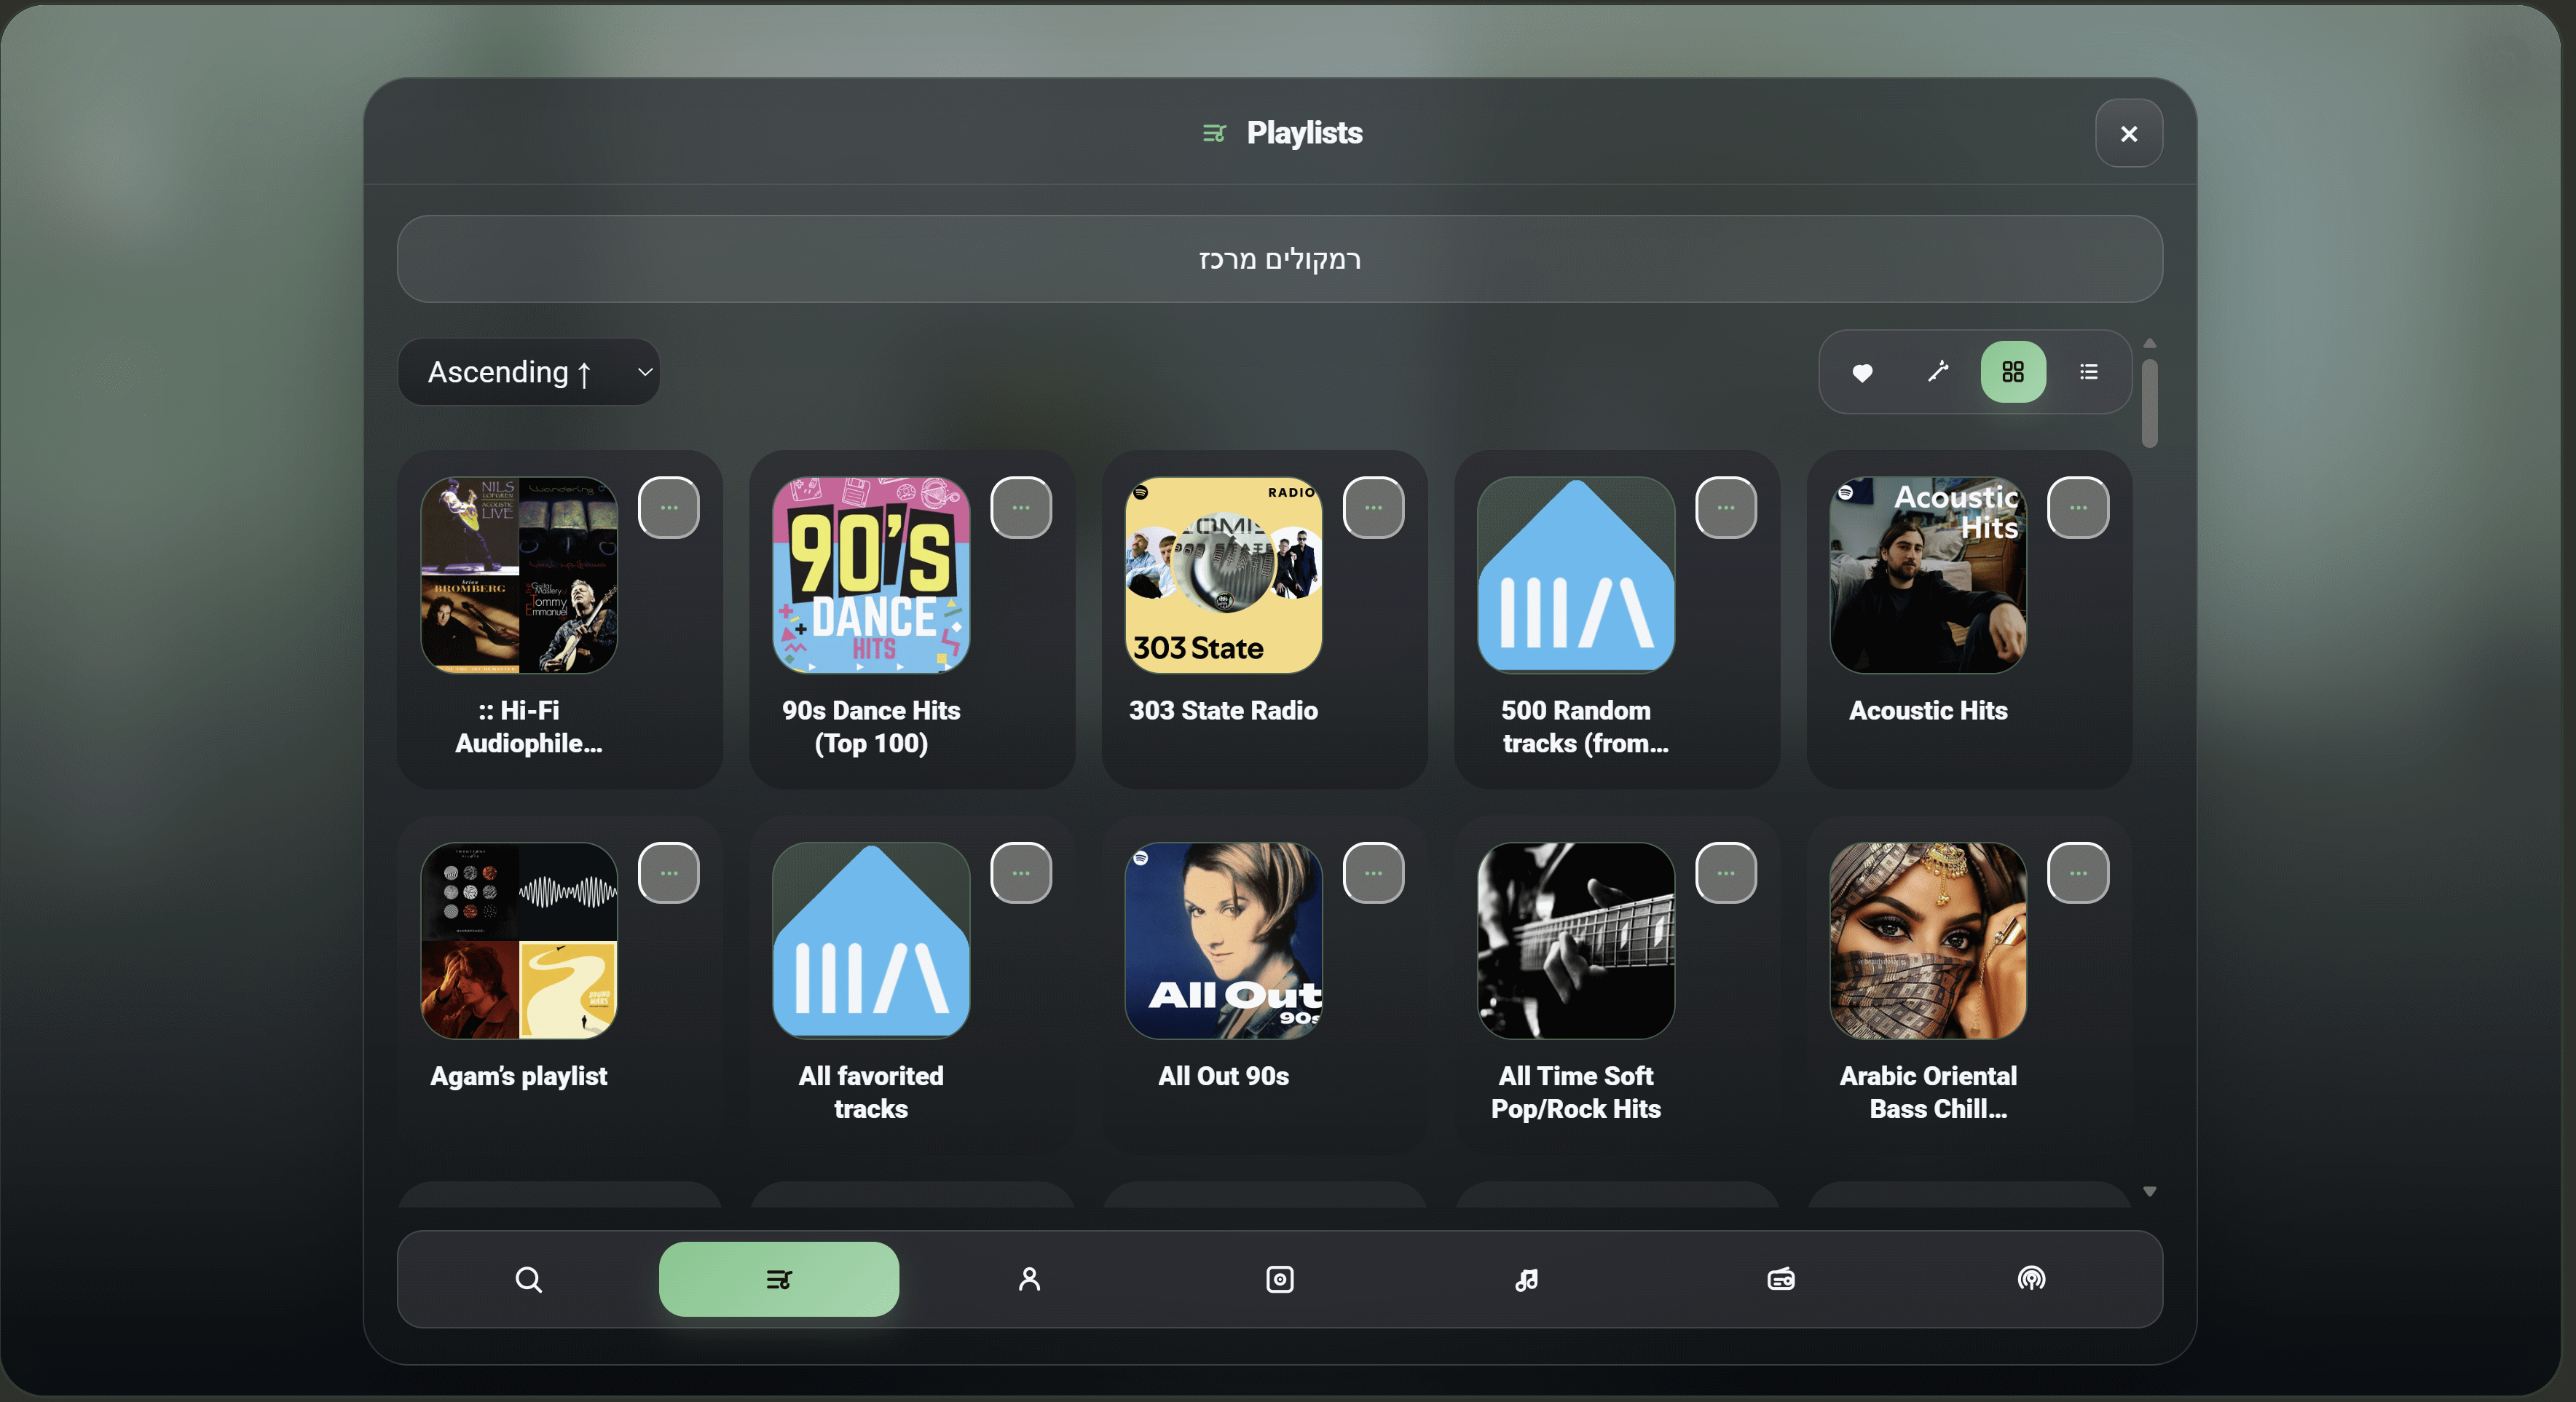
Task: Open Agam's playlist cover thumbnail
Action: (x=519, y=941)
